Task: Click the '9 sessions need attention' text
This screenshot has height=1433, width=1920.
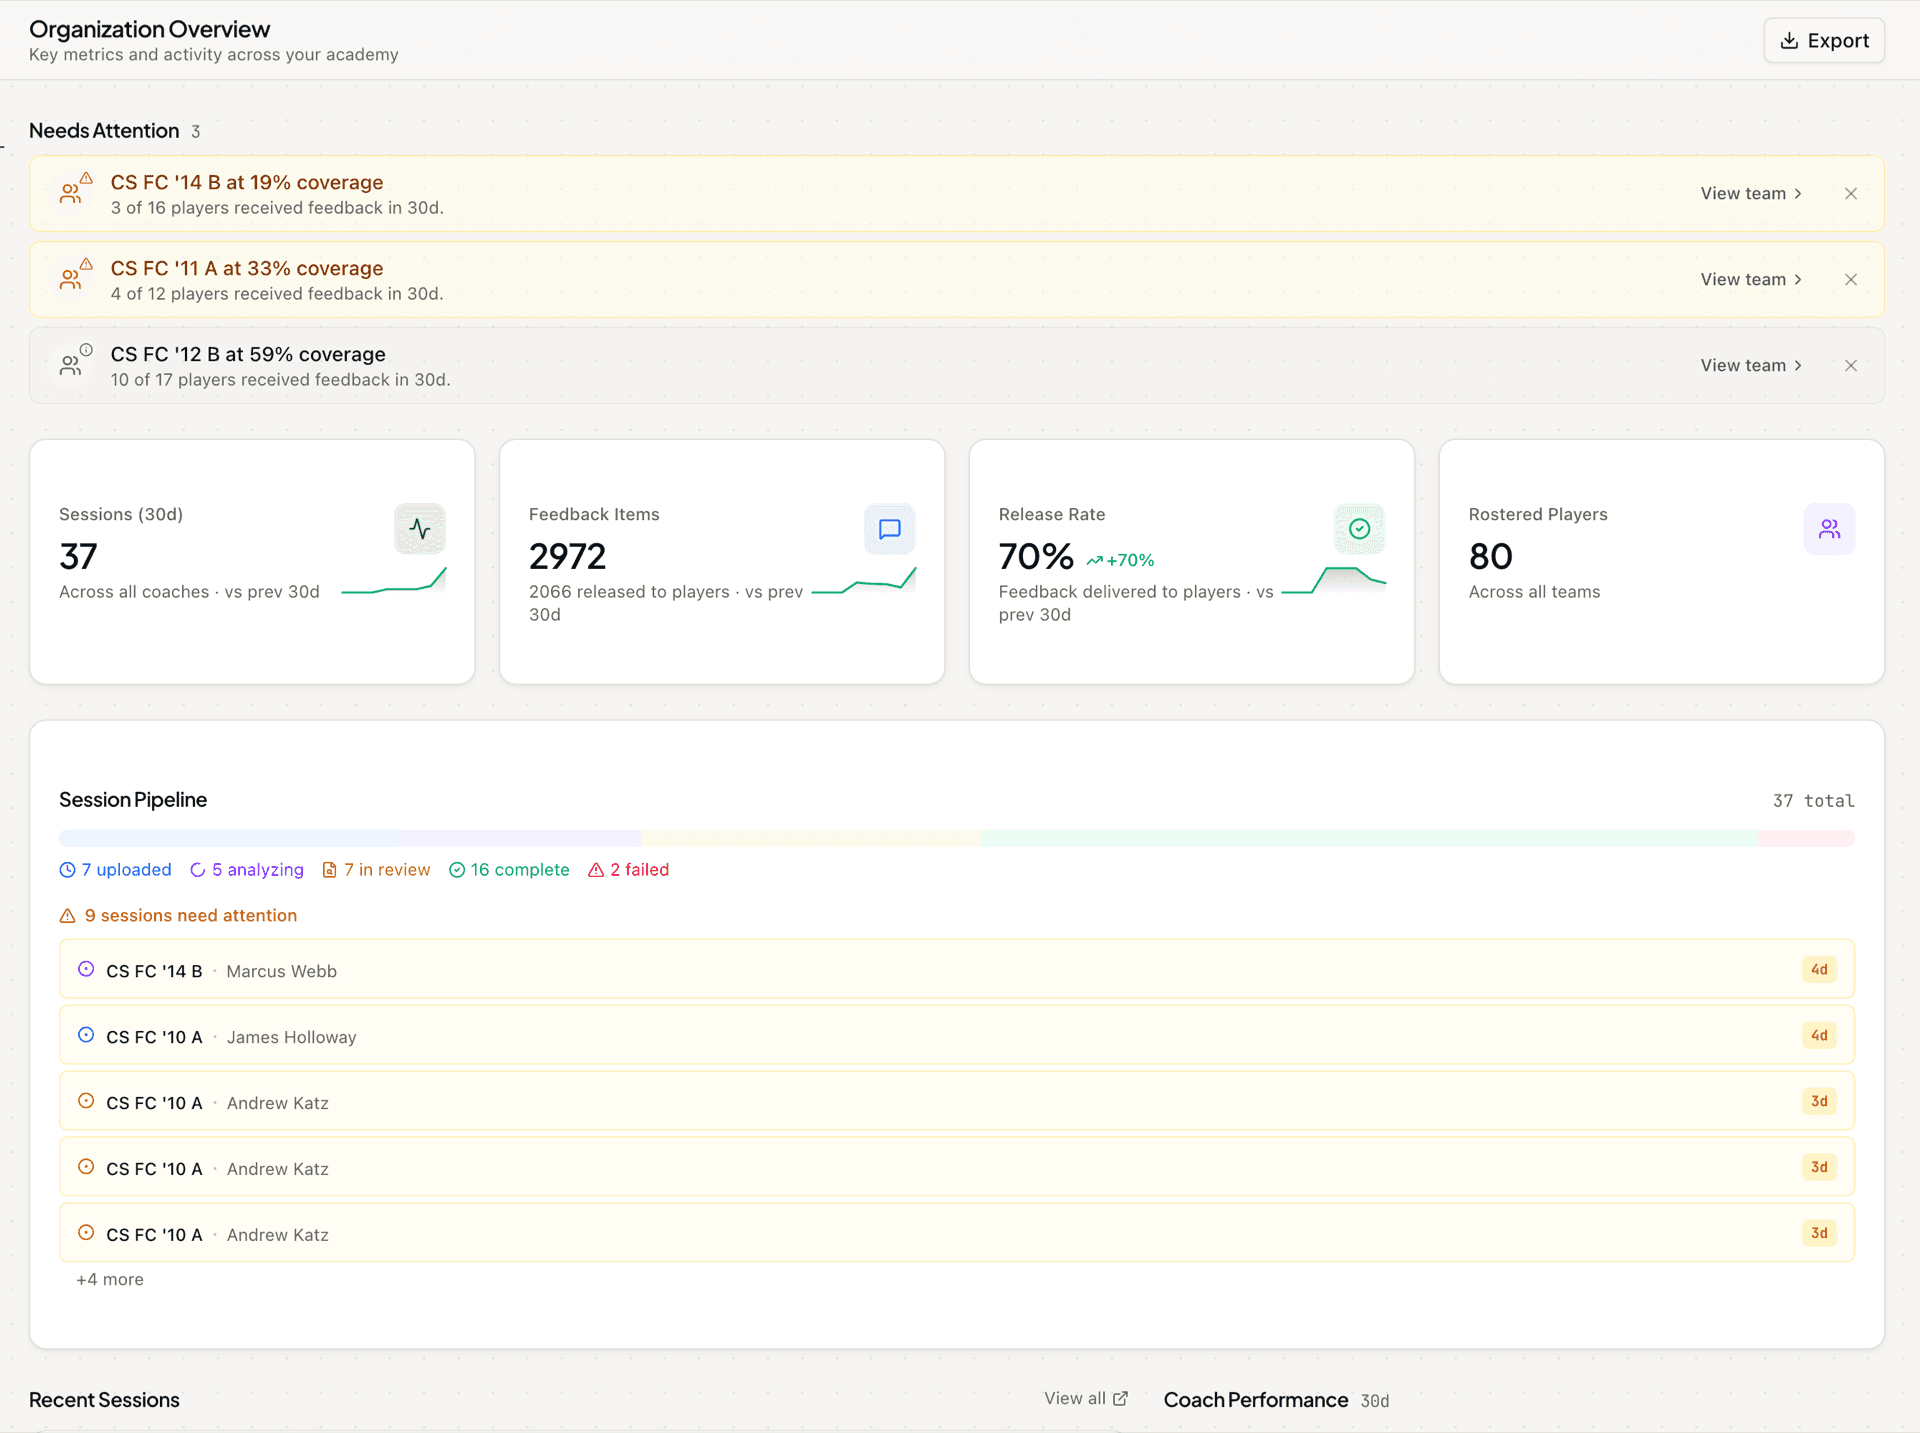Action: click(191, 916)
